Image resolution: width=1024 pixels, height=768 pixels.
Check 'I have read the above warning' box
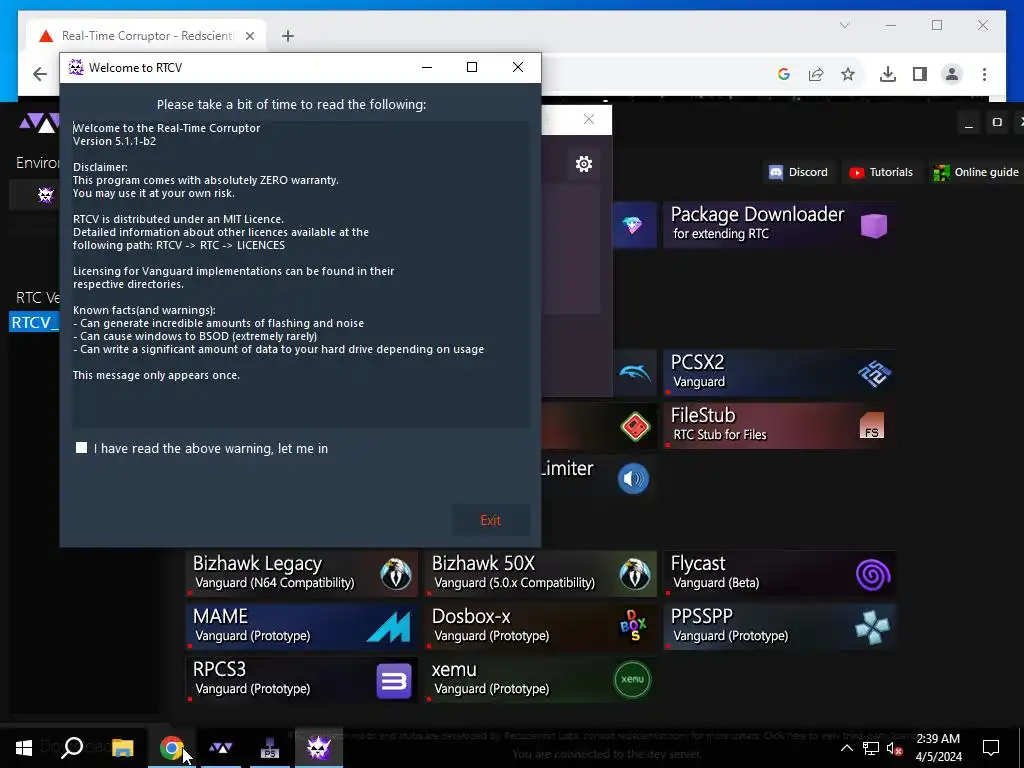[x=82, y=447]
